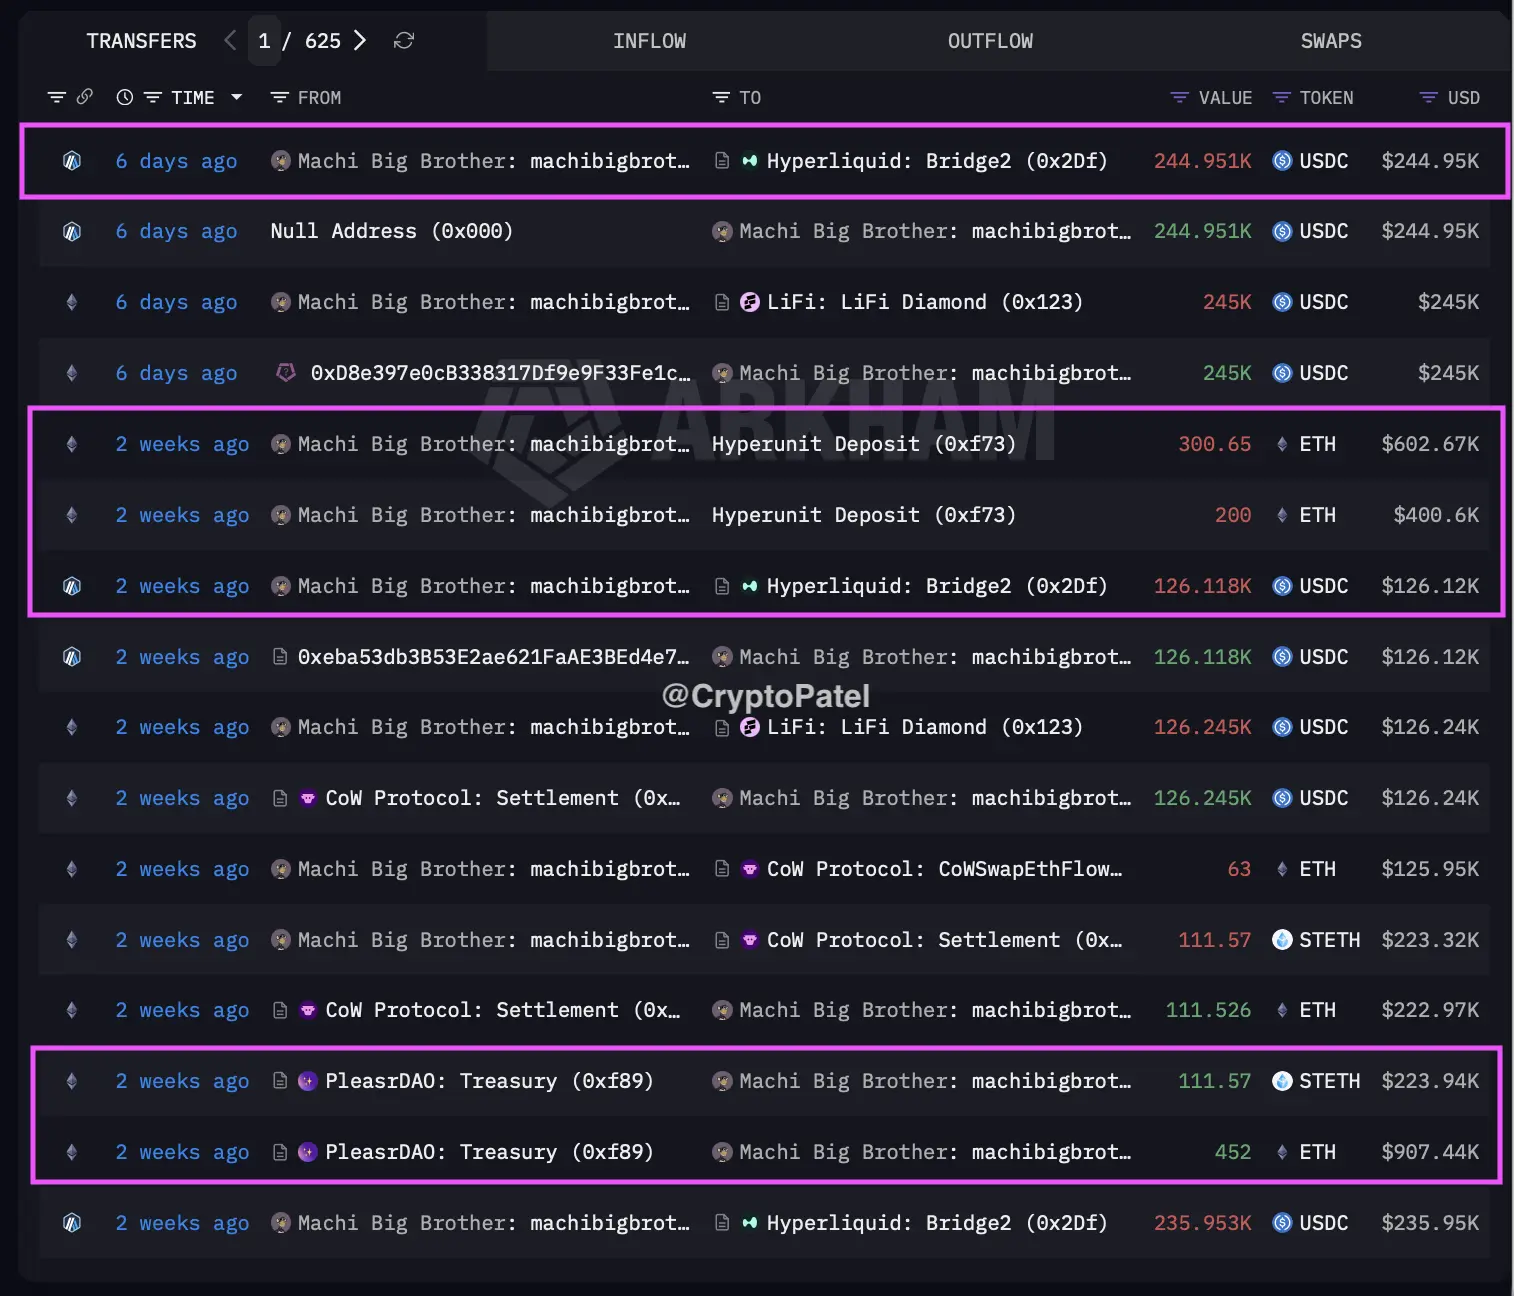Go to next transfers page arrow
Viewport: 1514px width, 1296px height.
click(x=360, y=40)
